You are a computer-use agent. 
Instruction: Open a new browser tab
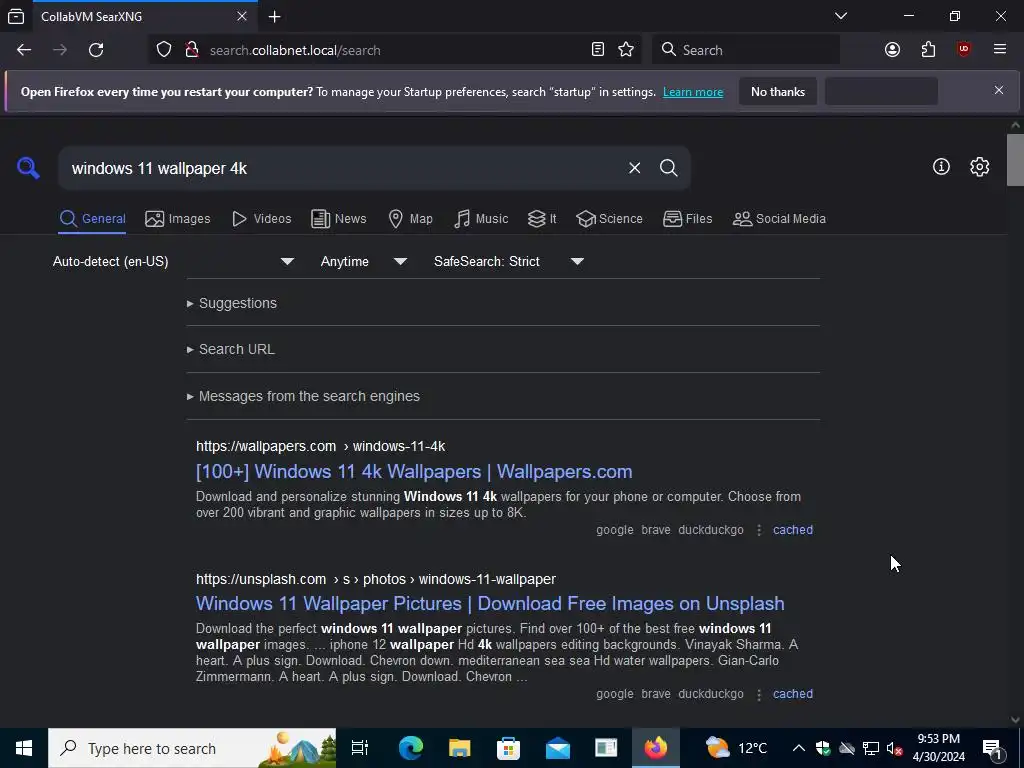coord(275,16)
